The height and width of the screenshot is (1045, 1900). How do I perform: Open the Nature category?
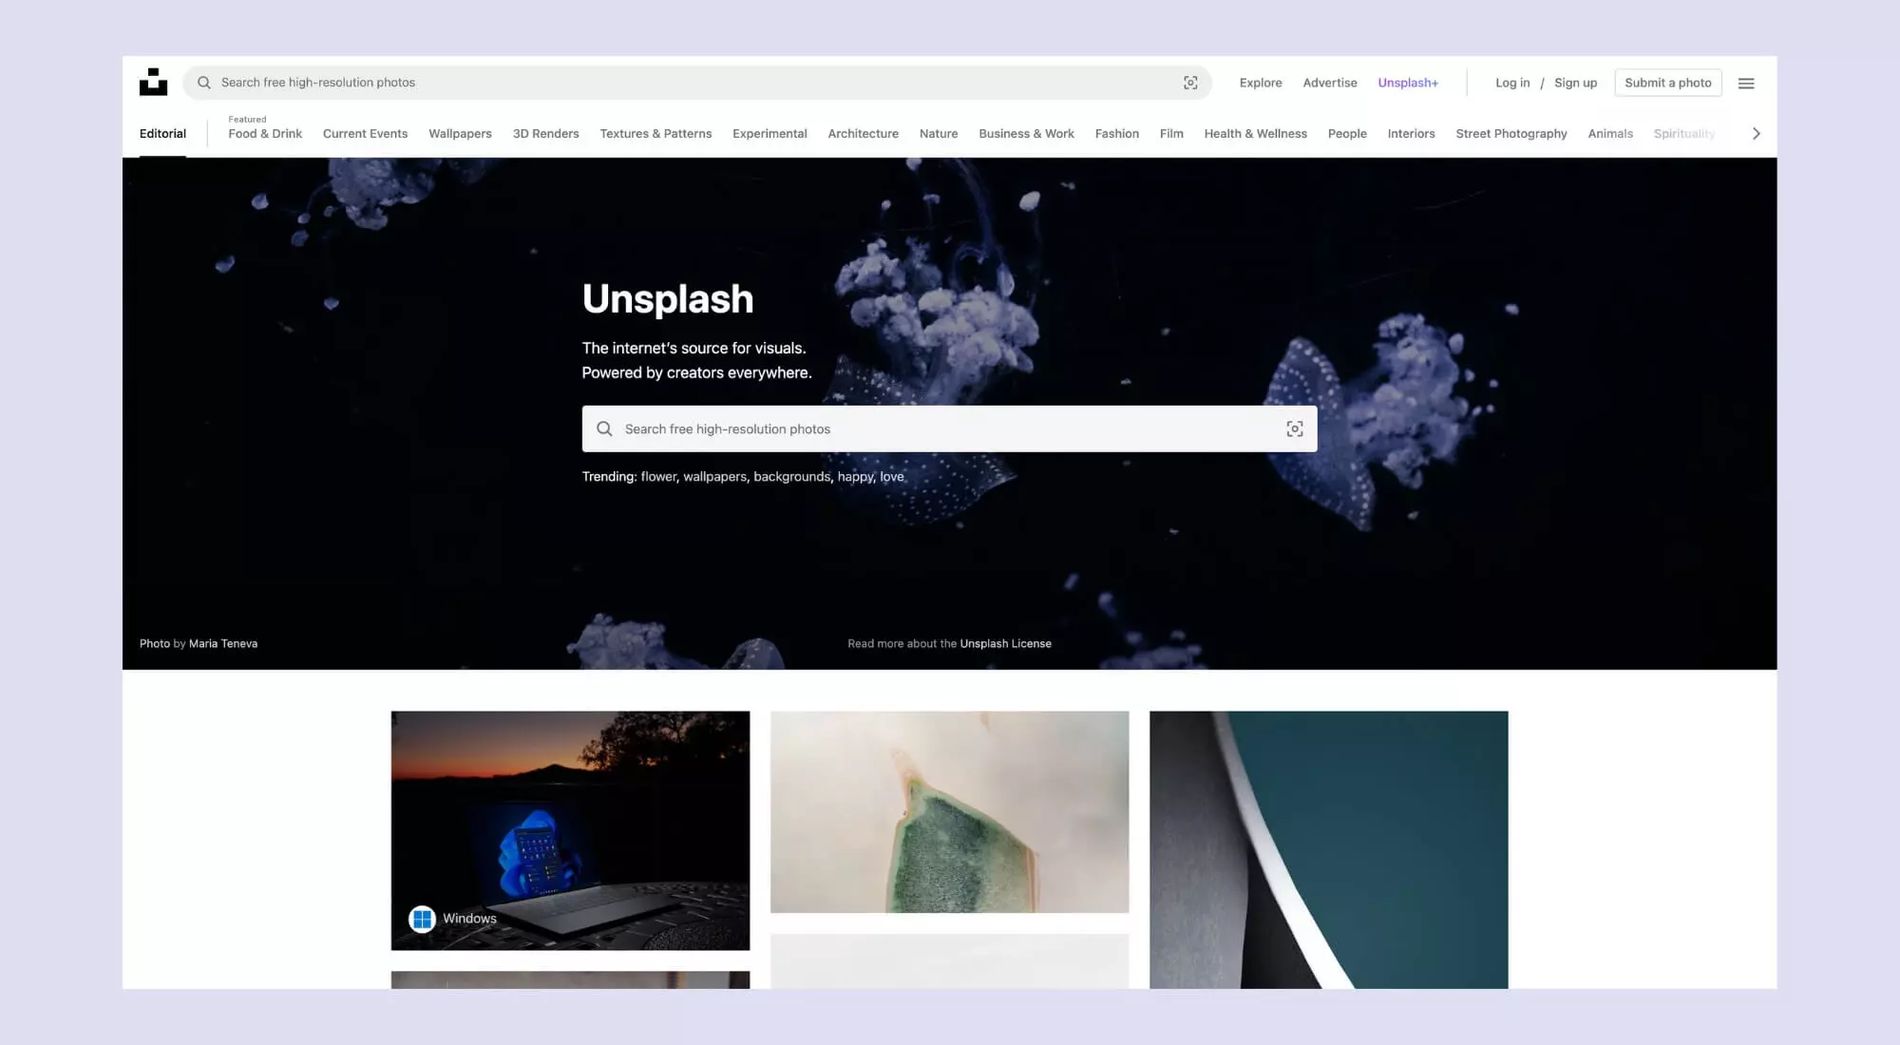click(938, 133)
